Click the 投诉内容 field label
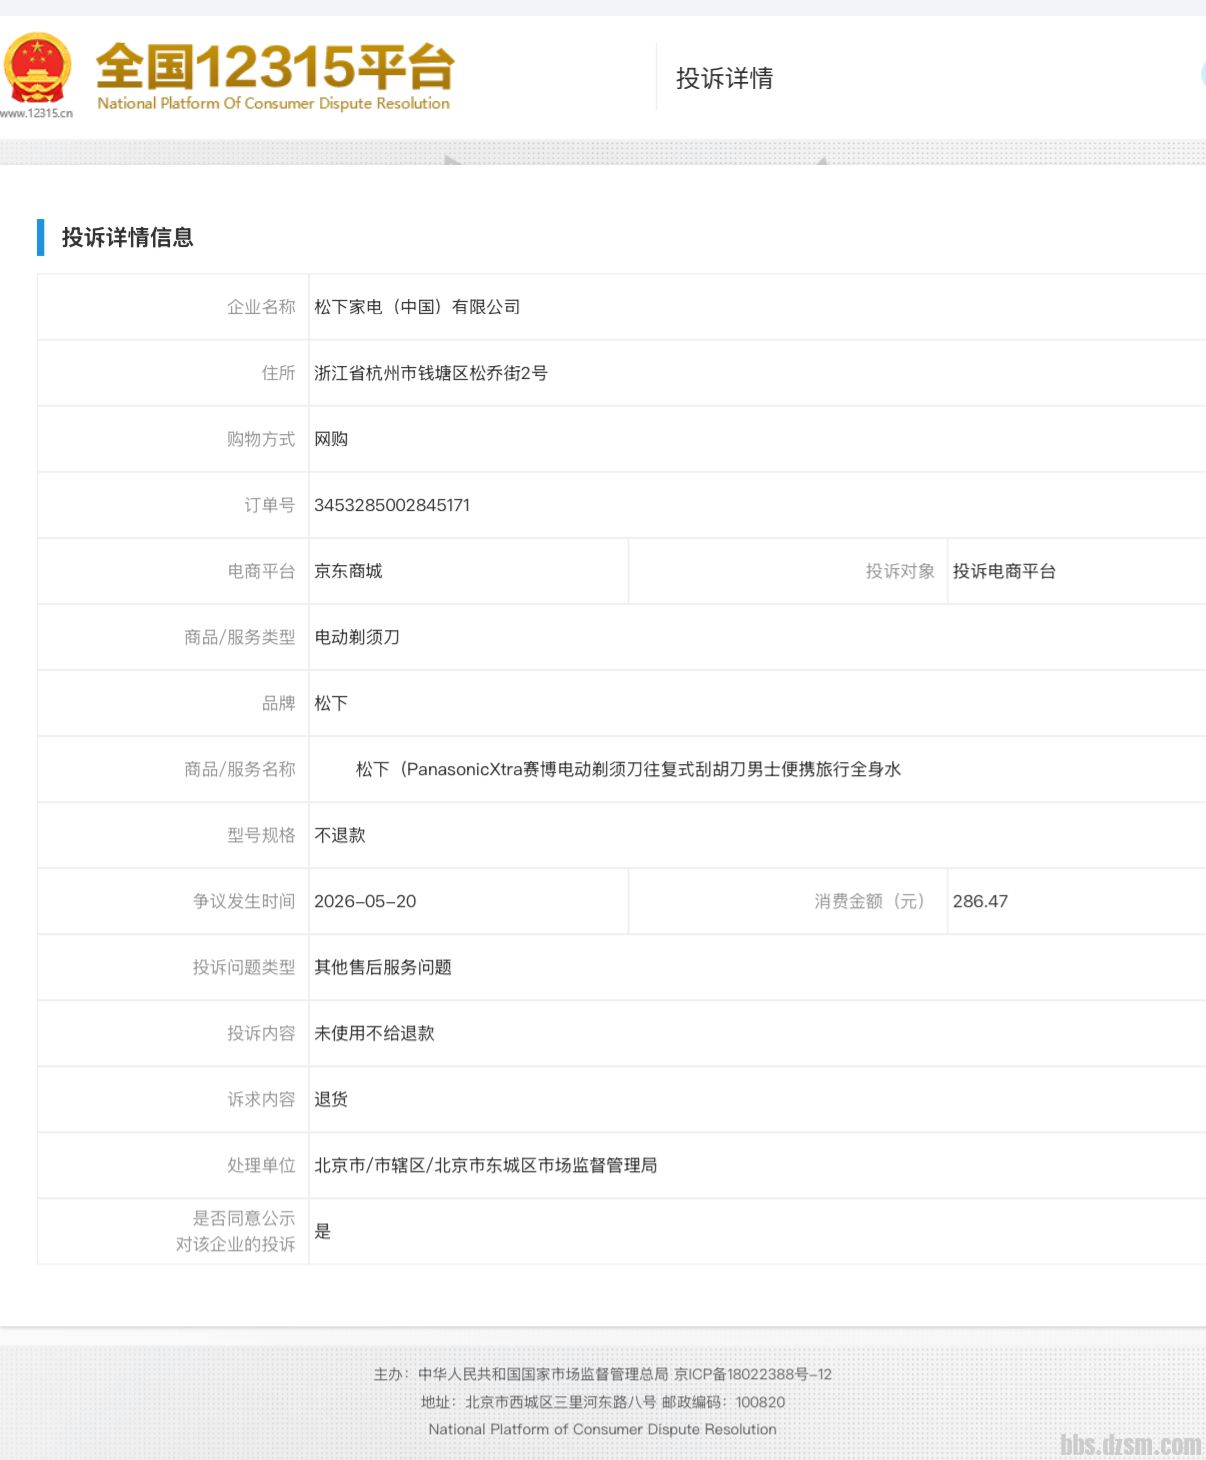The image size is (1206, 1460). [261, 1033]
